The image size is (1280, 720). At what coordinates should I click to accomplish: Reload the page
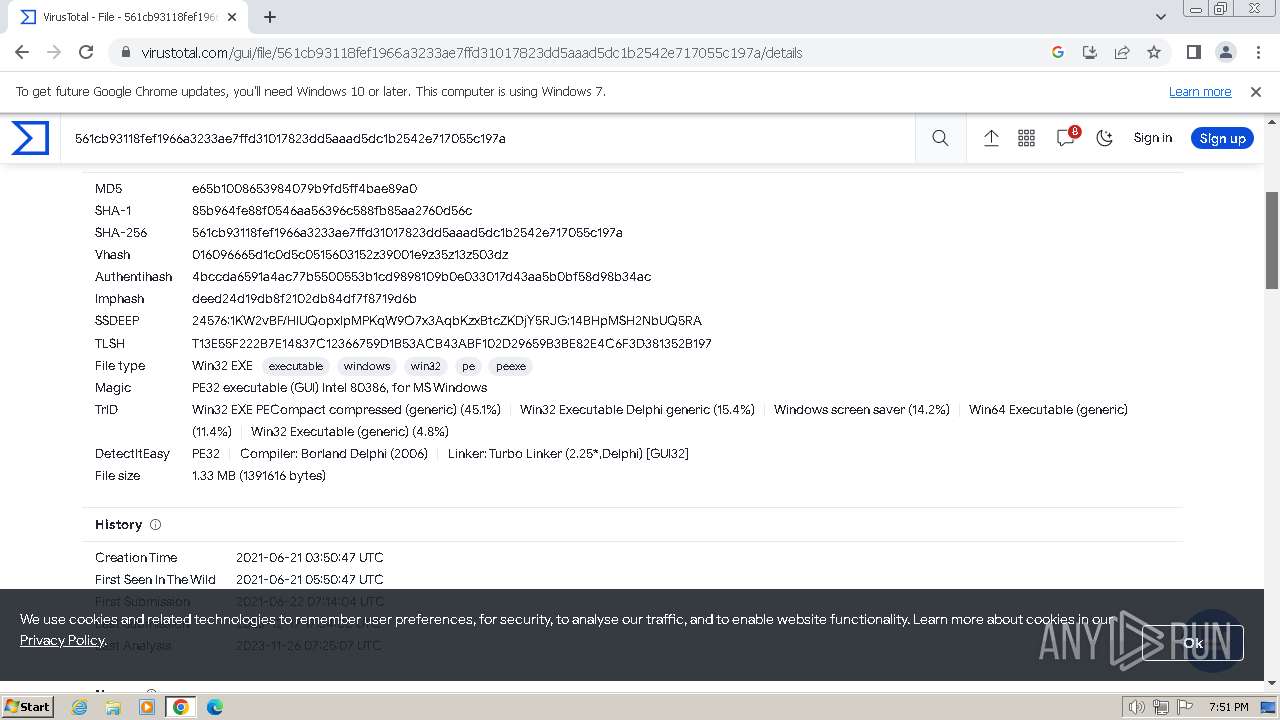pos(86,52)
